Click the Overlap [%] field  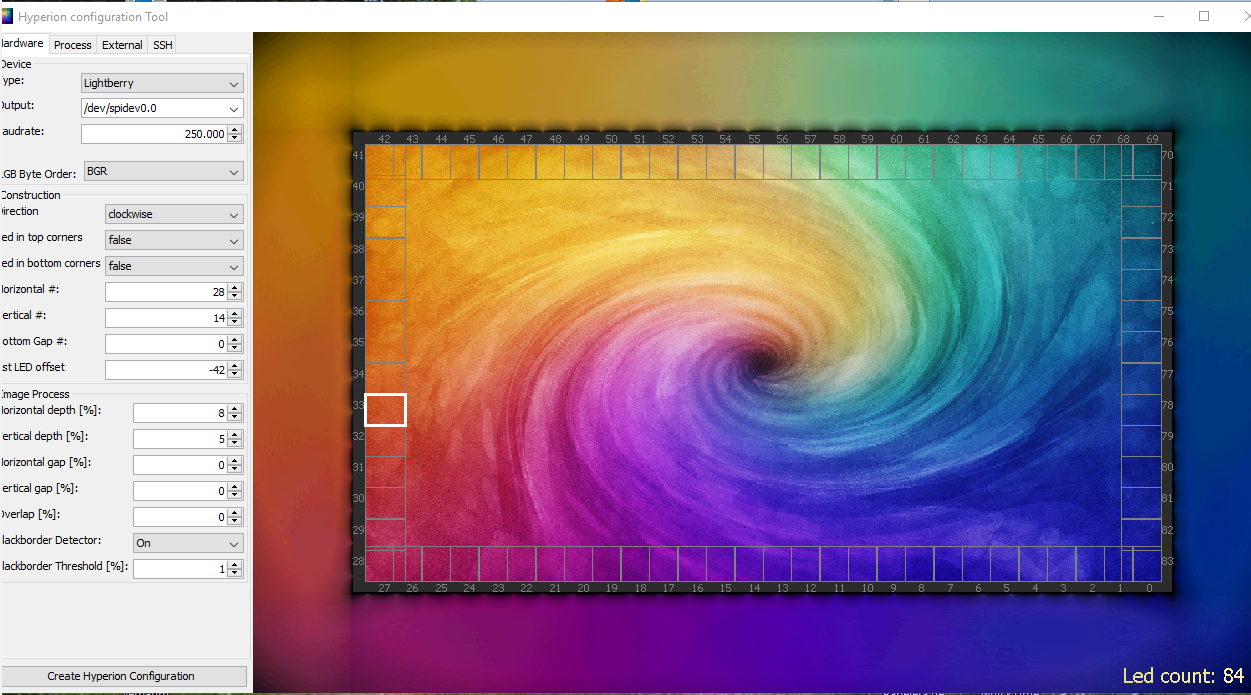[x=180, y=517]
